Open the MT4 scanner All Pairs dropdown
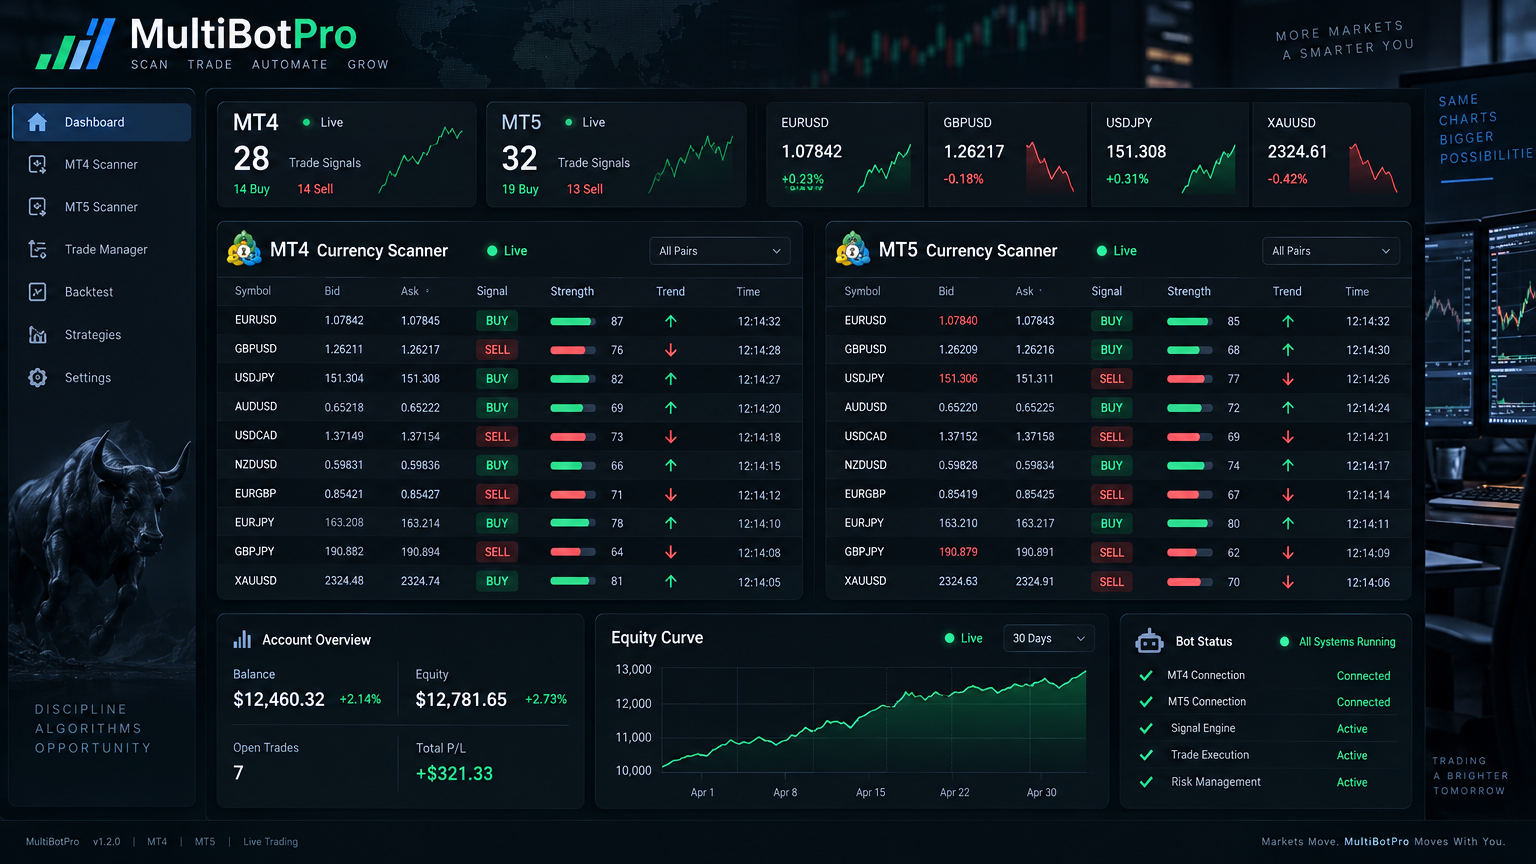The width and height of the screenshot is (1536, 864). 720,251
